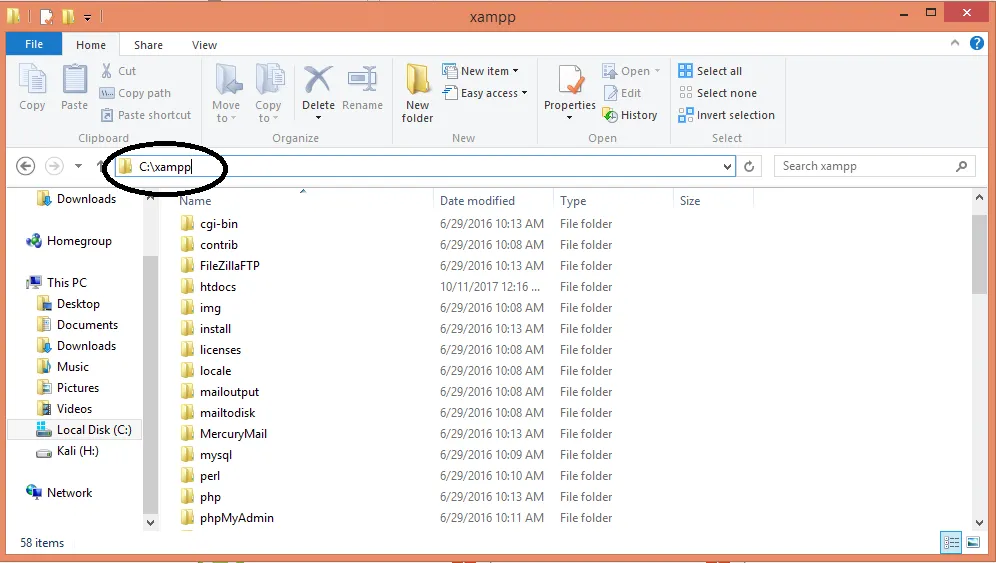Click the Rename icon
996x563 pixels.
[362, 79]
